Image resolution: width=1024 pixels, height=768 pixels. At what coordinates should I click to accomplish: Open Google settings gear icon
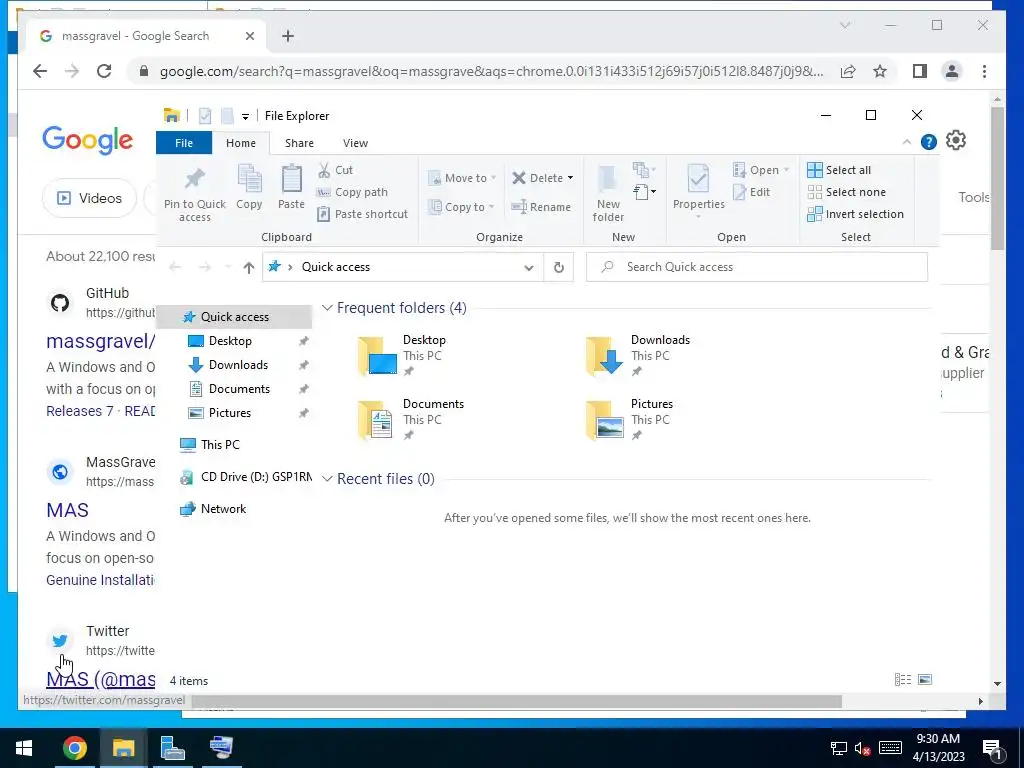(955, 140)
